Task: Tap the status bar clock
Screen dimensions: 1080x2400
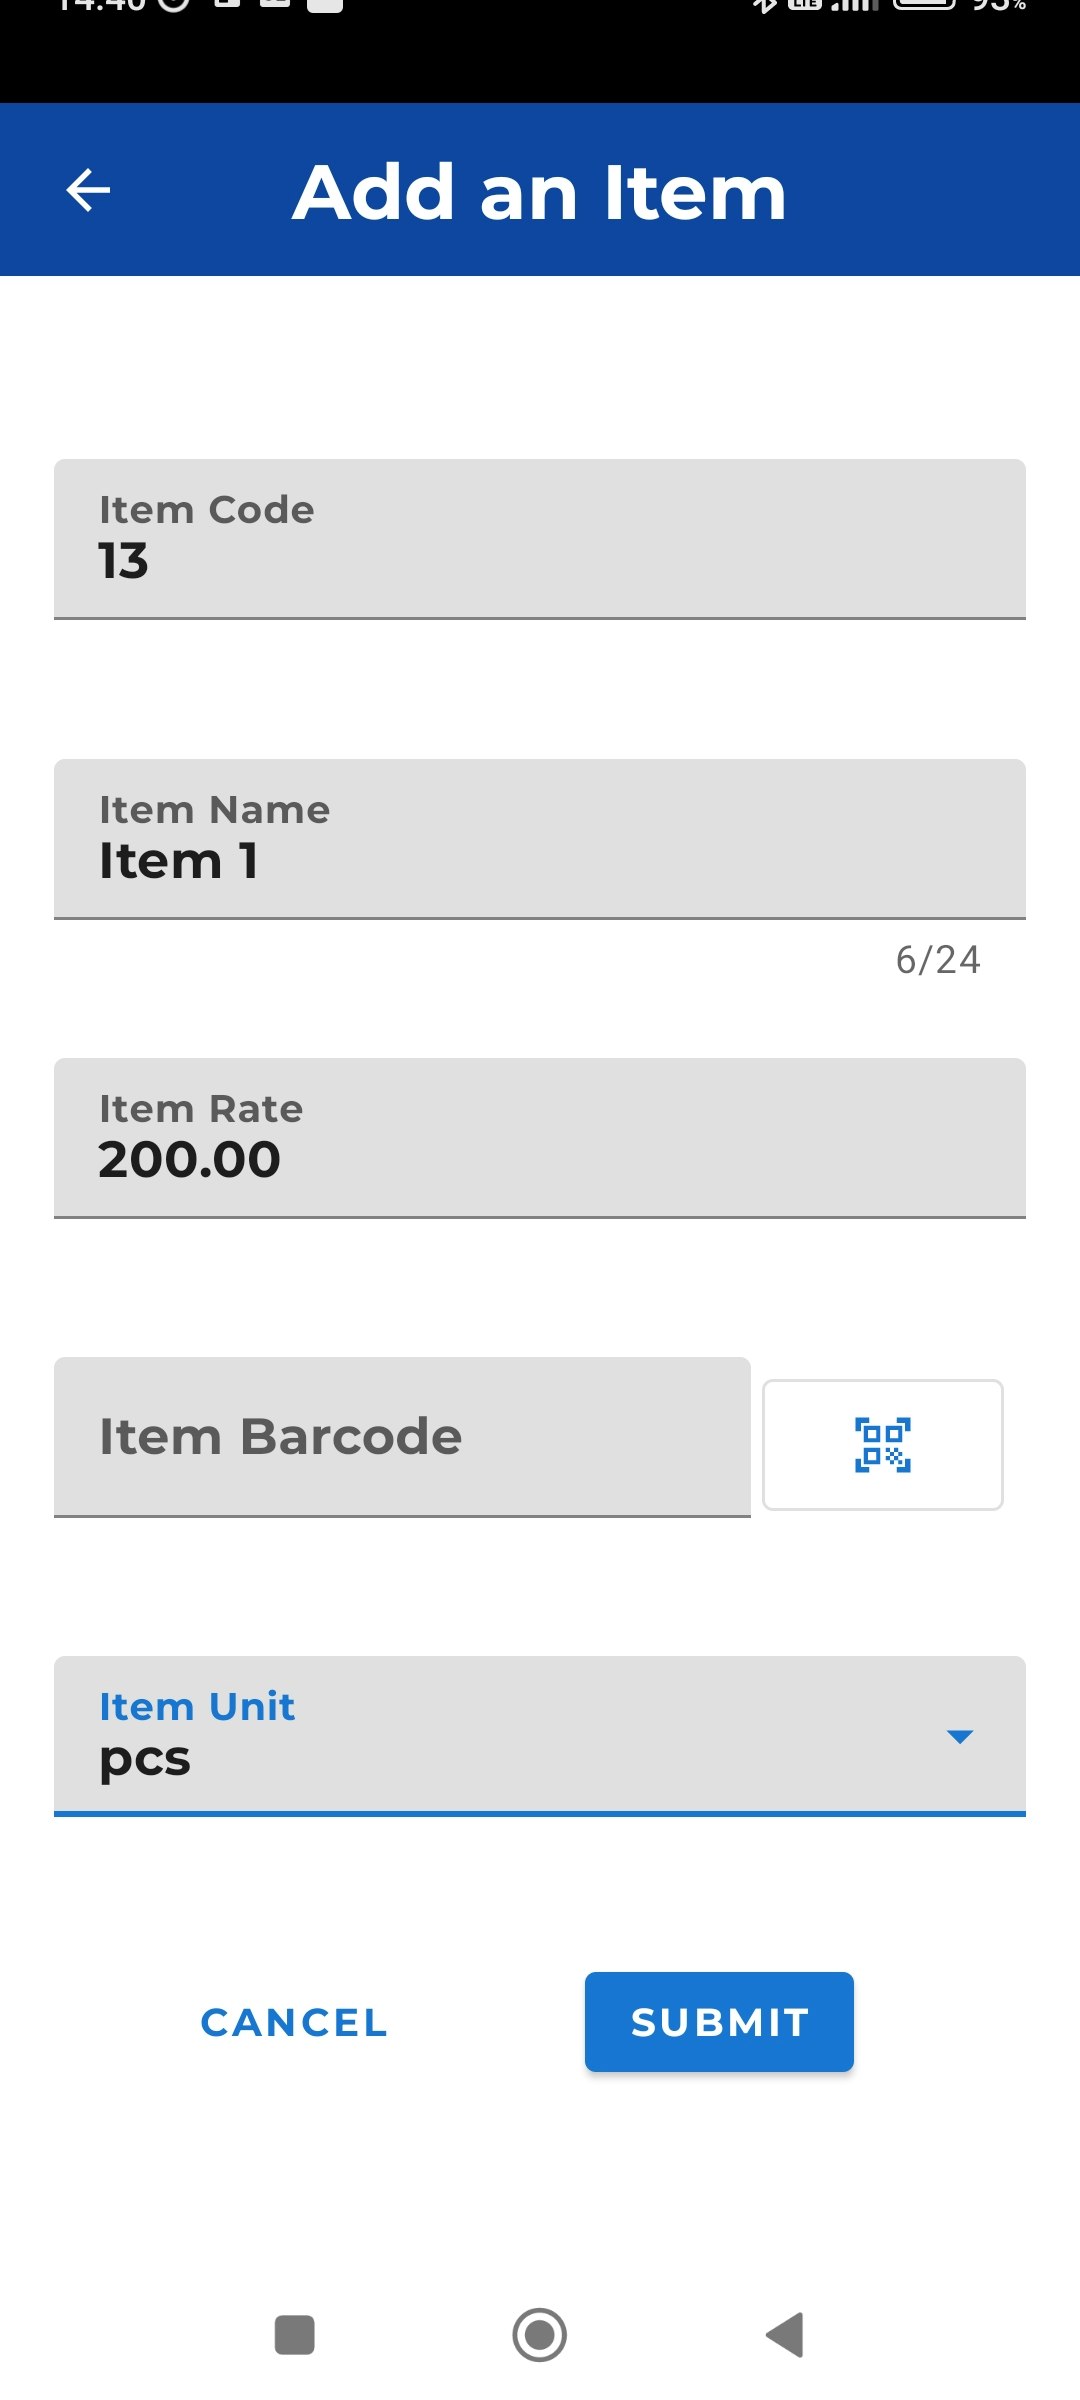Action: (102, 4)
